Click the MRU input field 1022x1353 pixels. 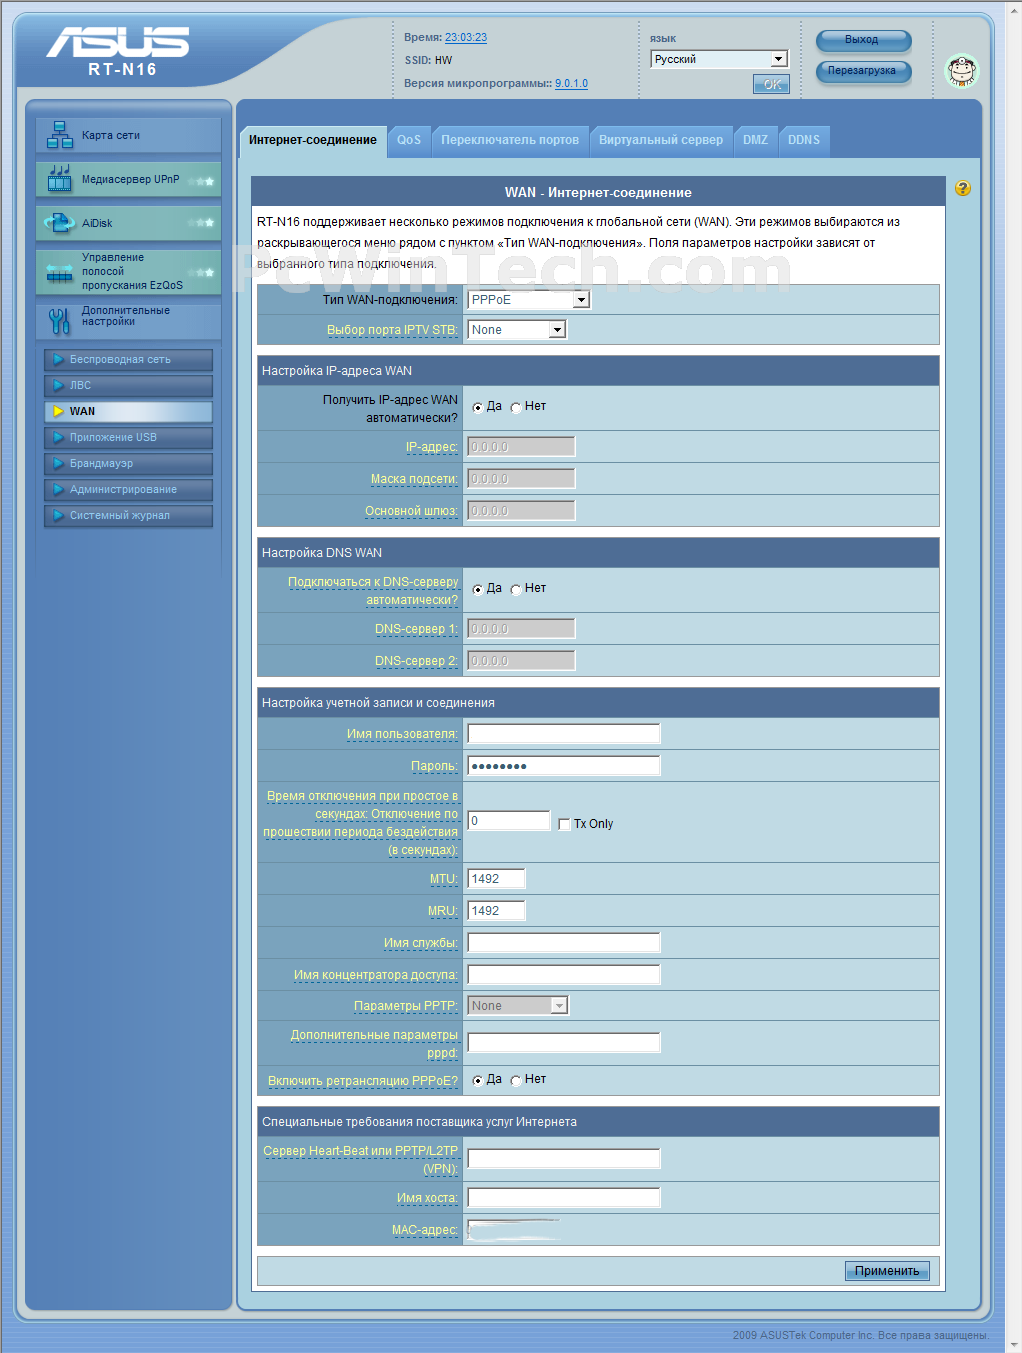point(496,911)
